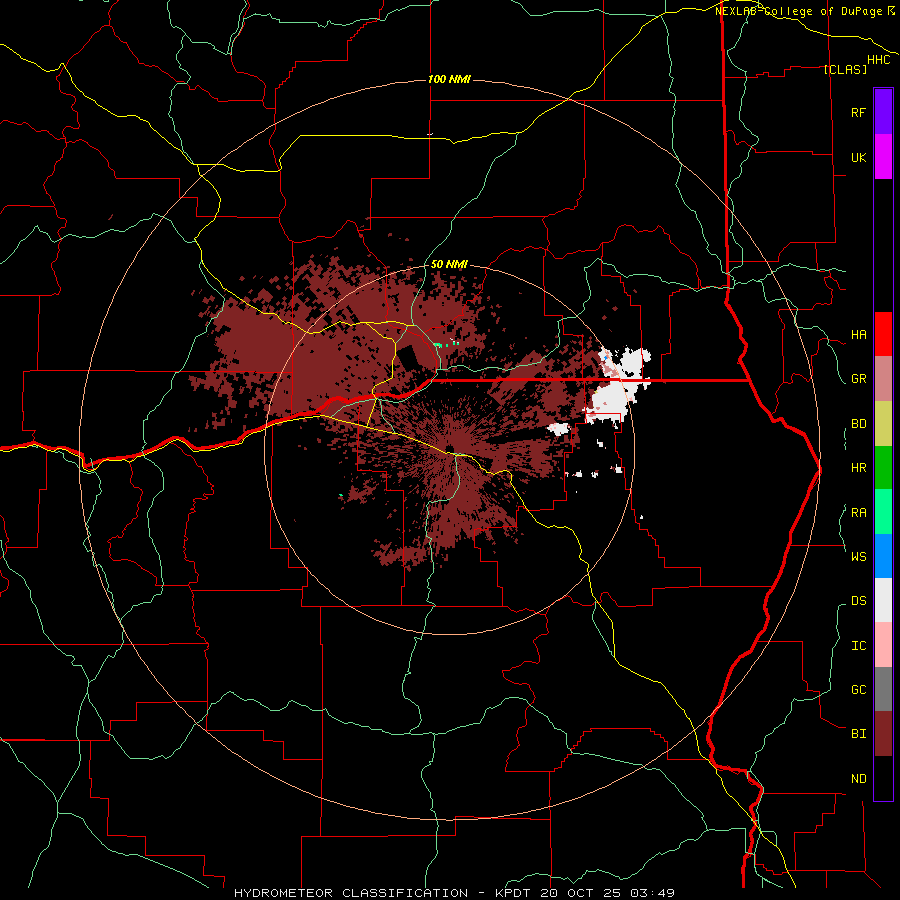
Task: Pick the RA light green legend block
Action: click(x=883, y=512)
